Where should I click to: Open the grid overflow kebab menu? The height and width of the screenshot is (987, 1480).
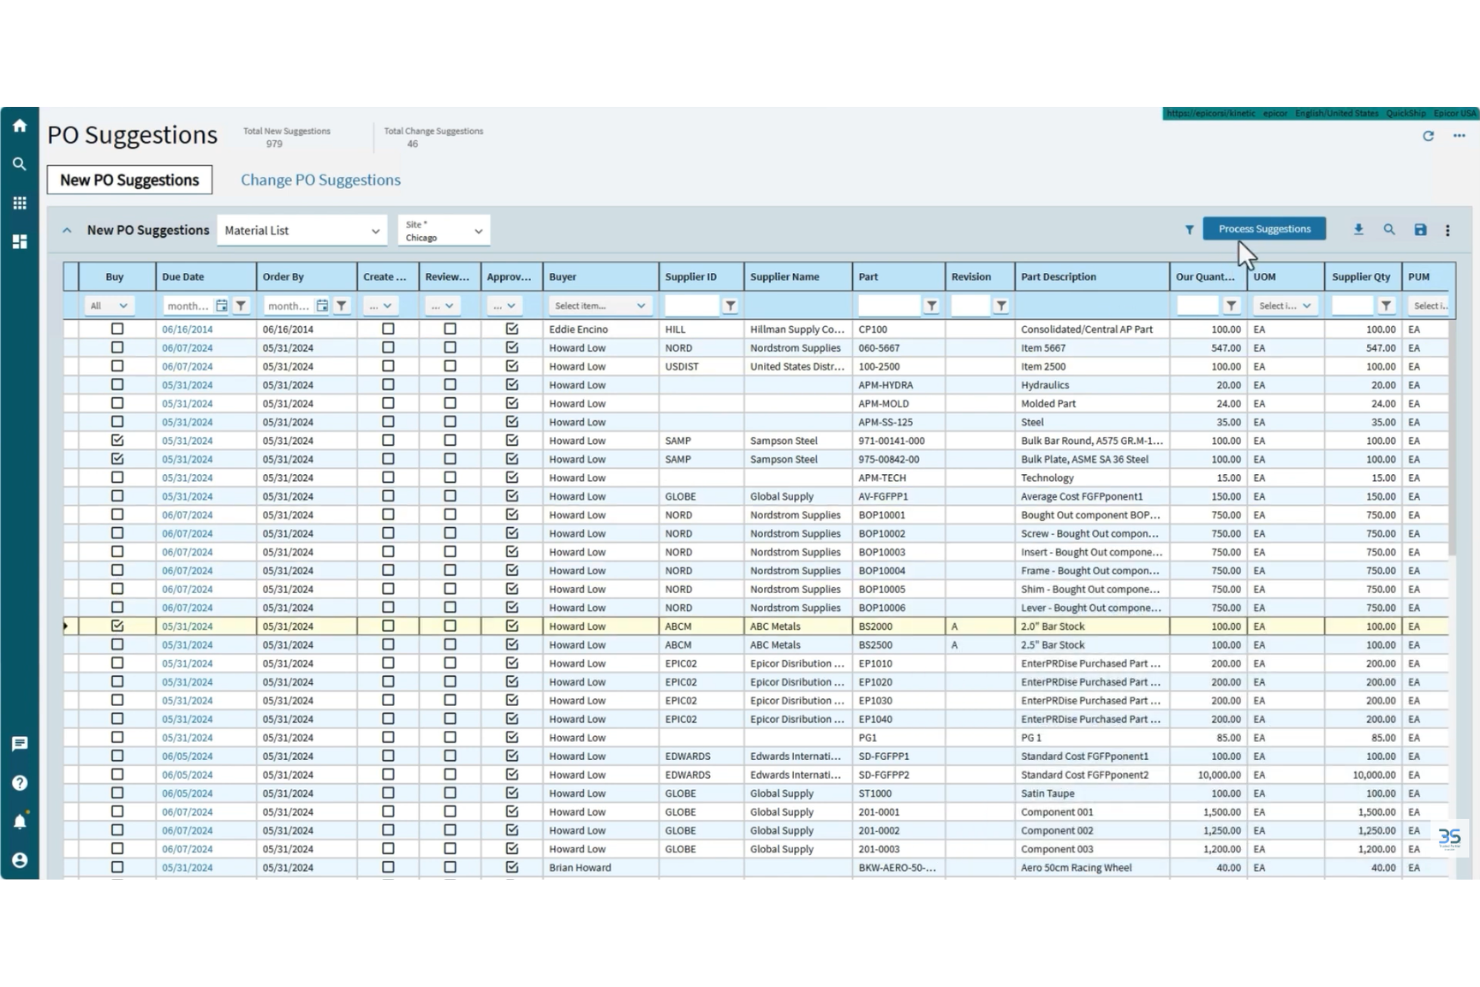(x=1447, y=229)
